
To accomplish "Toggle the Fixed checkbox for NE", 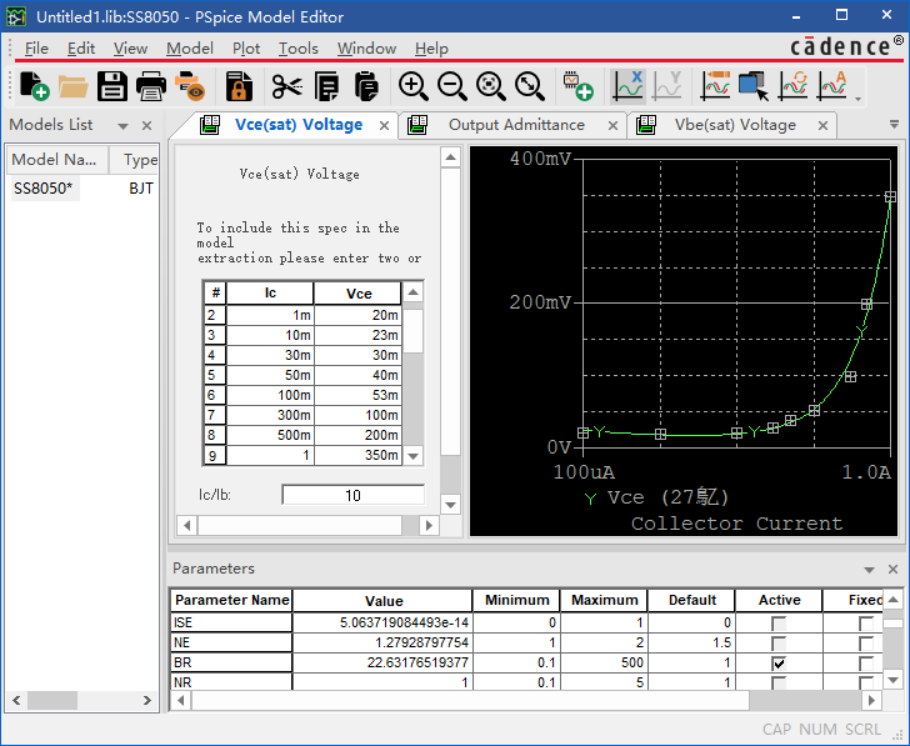I will click(x=866, y=643).
